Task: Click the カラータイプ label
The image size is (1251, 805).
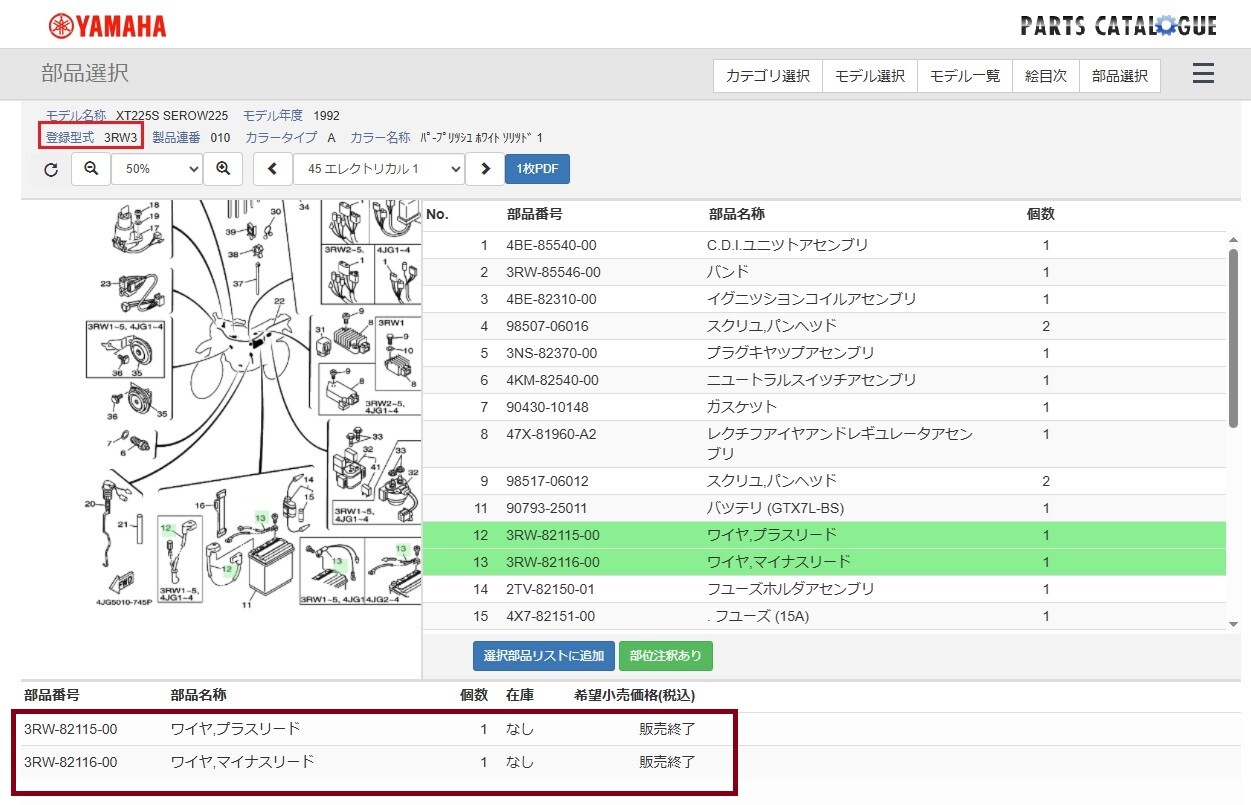Action: click(x=281, y=137)
